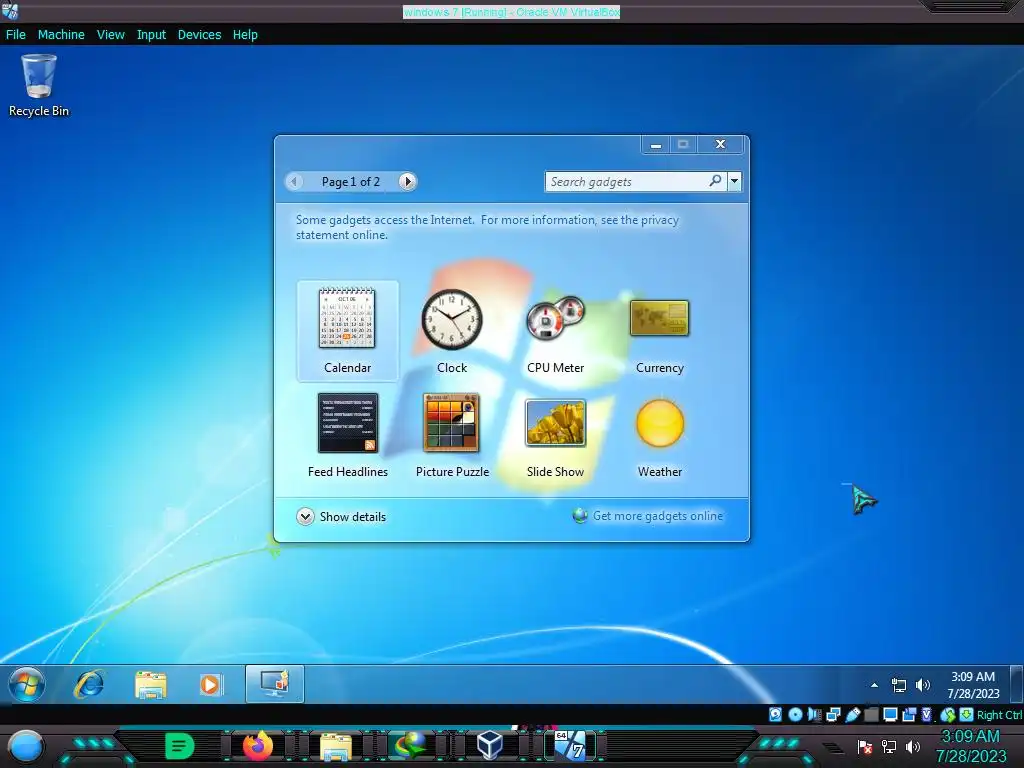
Task: Click VirtualBox hard disk activity indicator
Action: click(775, 714)
